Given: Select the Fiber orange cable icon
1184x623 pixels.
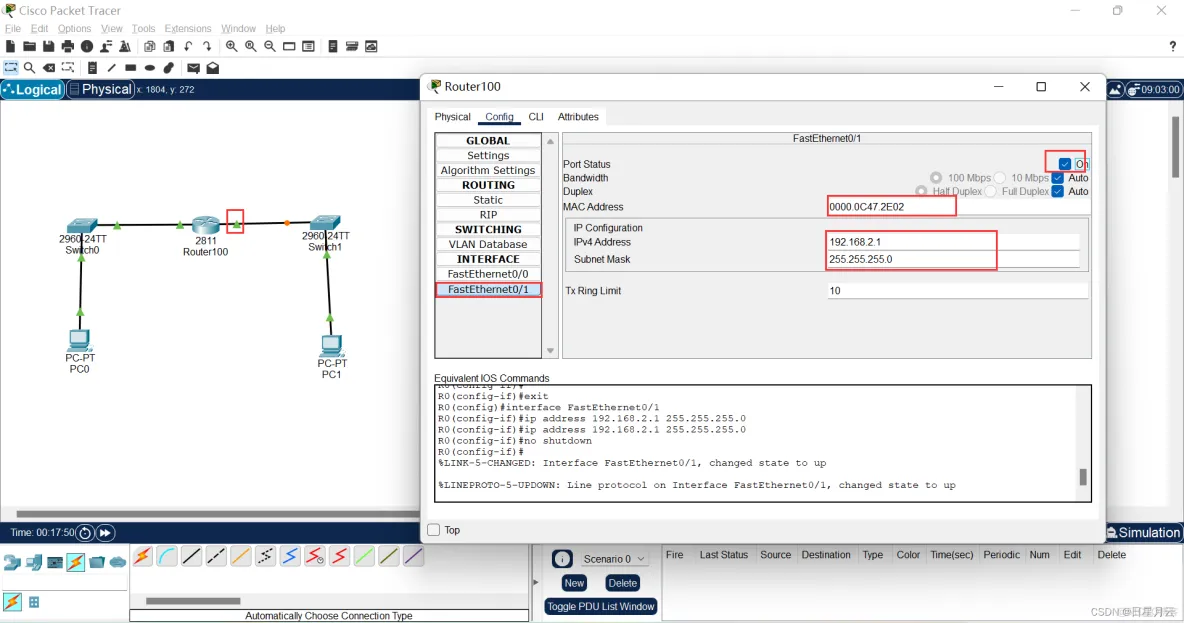Looking at the screenshot, I should pos(240,557).
